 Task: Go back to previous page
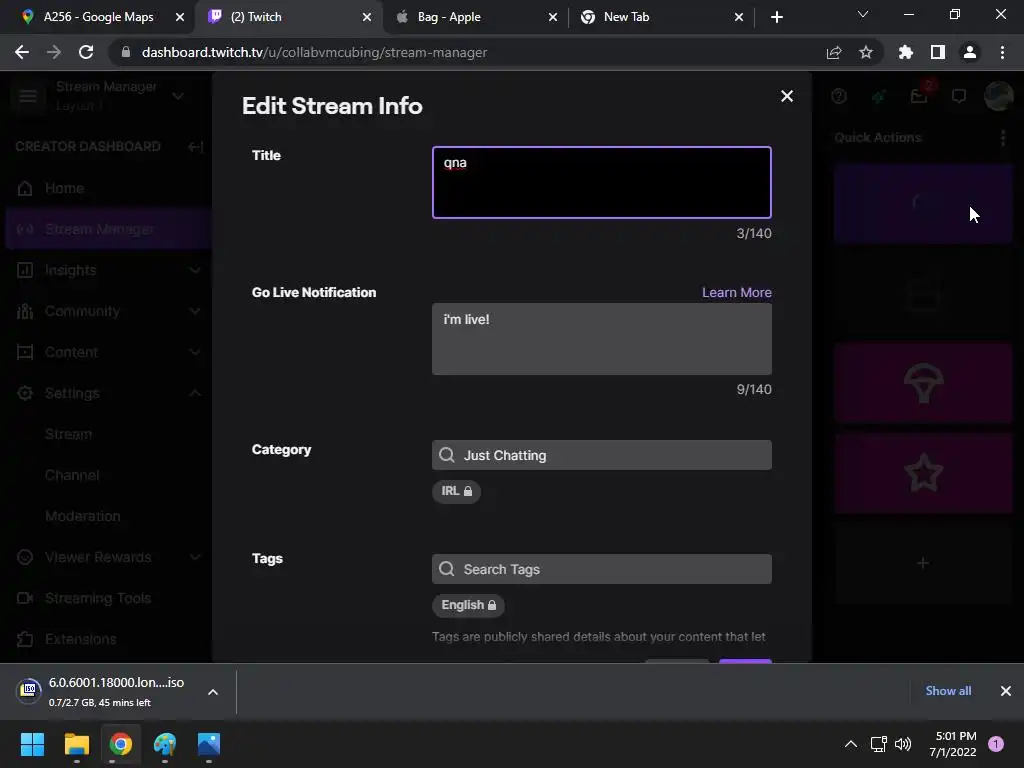pyautogui.click(x=22, y=52)
